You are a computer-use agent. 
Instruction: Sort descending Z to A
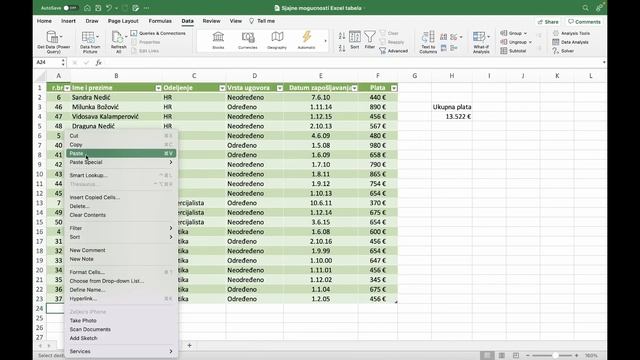click(342, 48)
